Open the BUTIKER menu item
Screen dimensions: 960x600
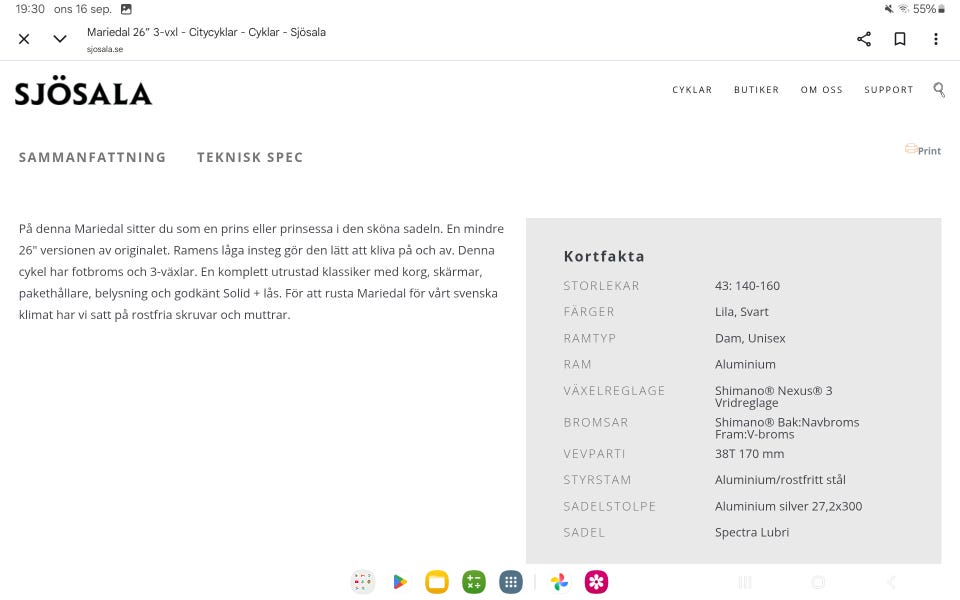pyautogui.click(x=756, y=89)
